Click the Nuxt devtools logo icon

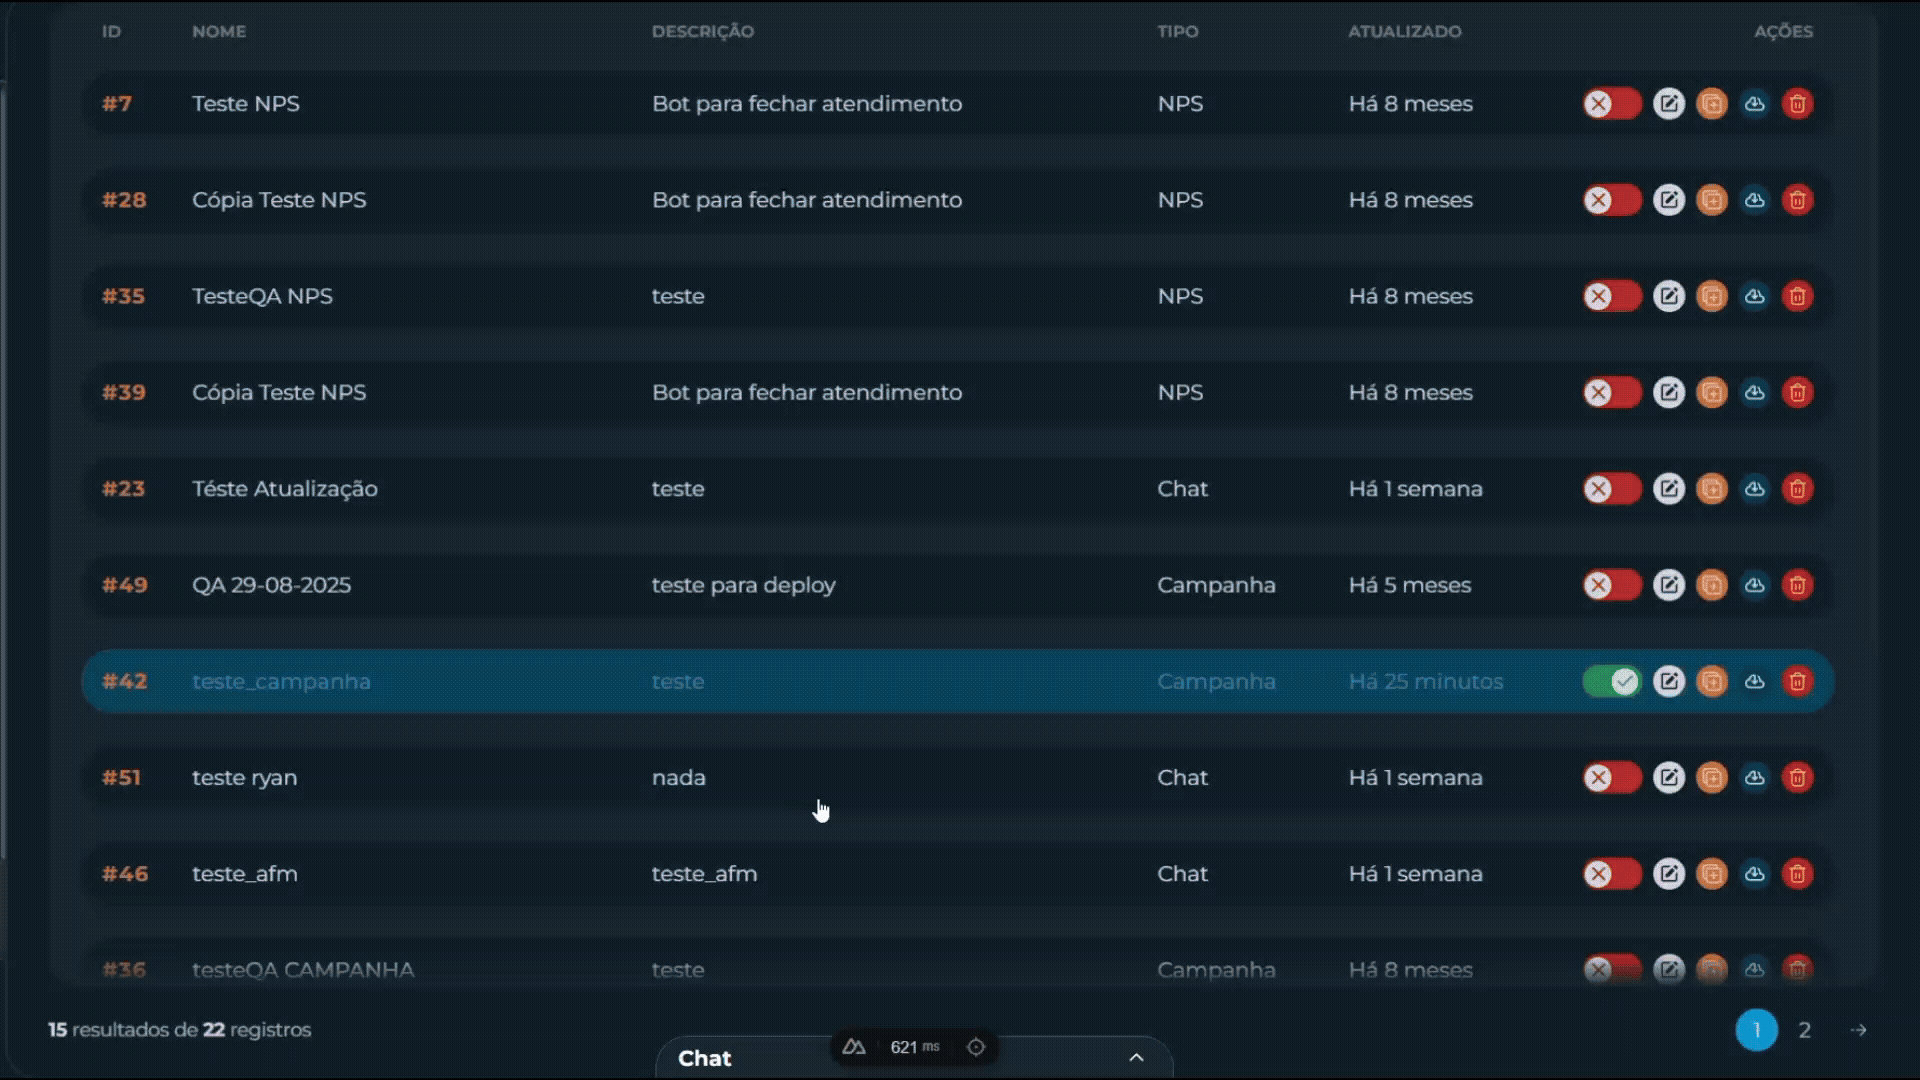click(854, 1047)
